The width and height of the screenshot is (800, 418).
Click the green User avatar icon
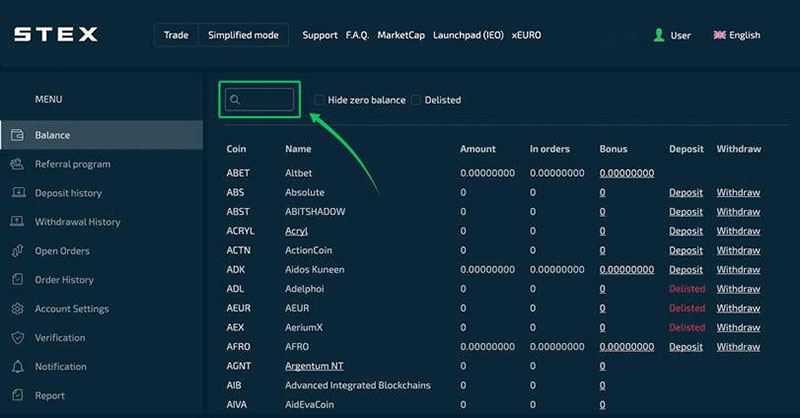(659, 35)
